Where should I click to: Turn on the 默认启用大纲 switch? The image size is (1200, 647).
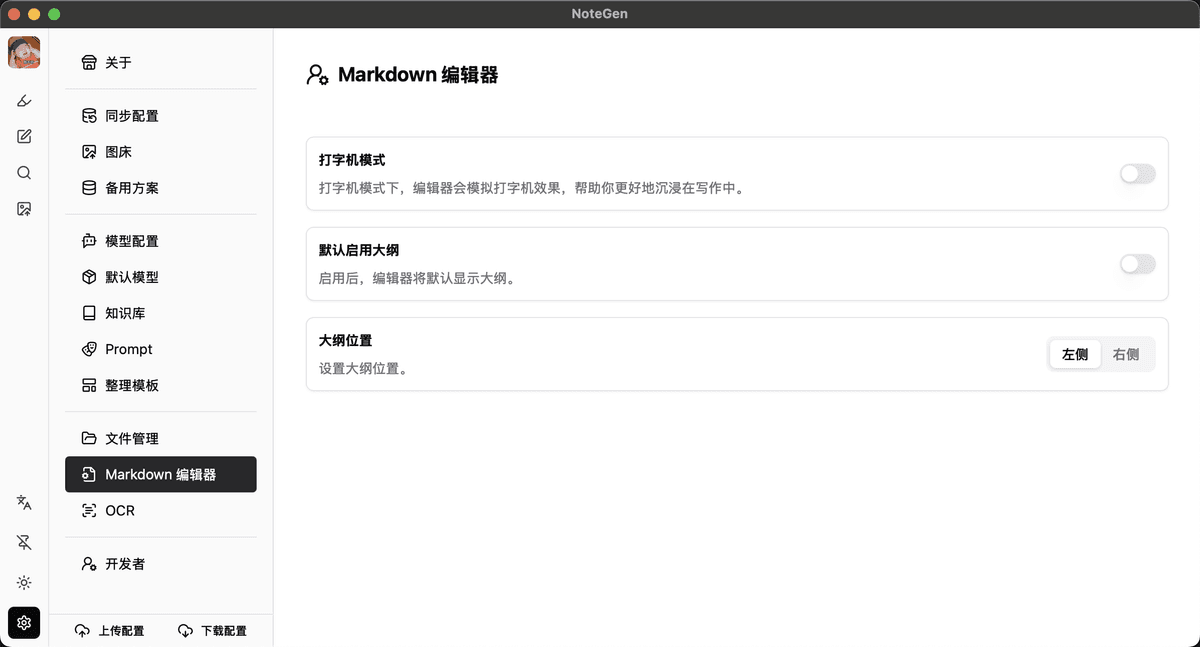click(1137, 264)
